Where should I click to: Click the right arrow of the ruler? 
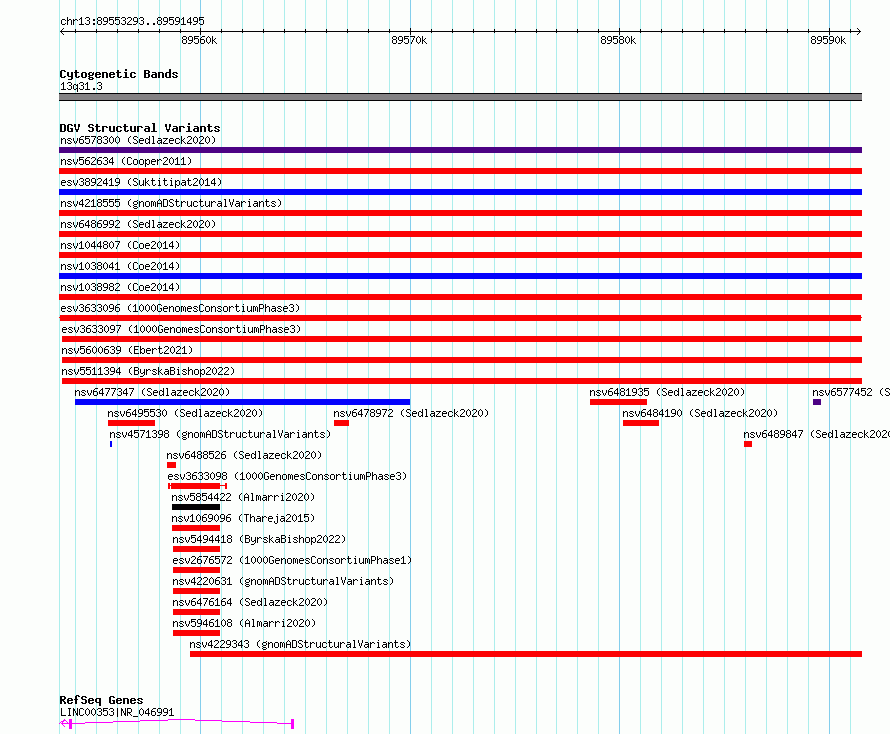[858, 31]
